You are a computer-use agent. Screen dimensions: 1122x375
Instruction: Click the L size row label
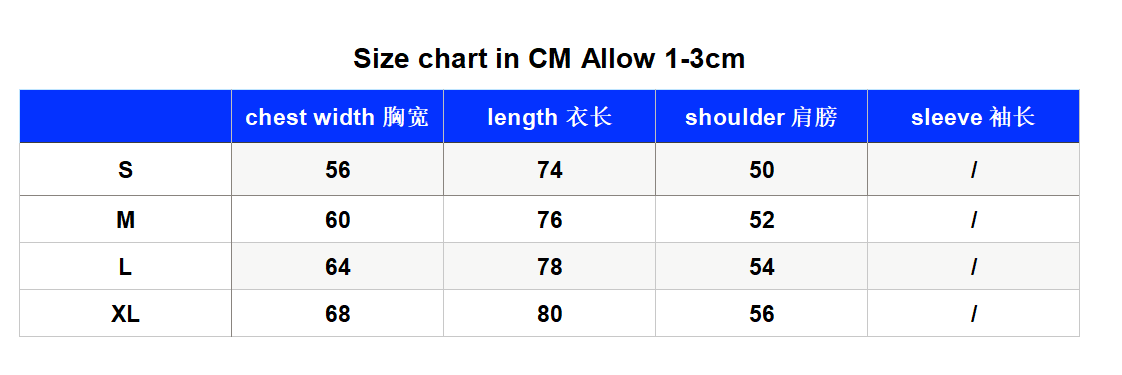point(125,267)
